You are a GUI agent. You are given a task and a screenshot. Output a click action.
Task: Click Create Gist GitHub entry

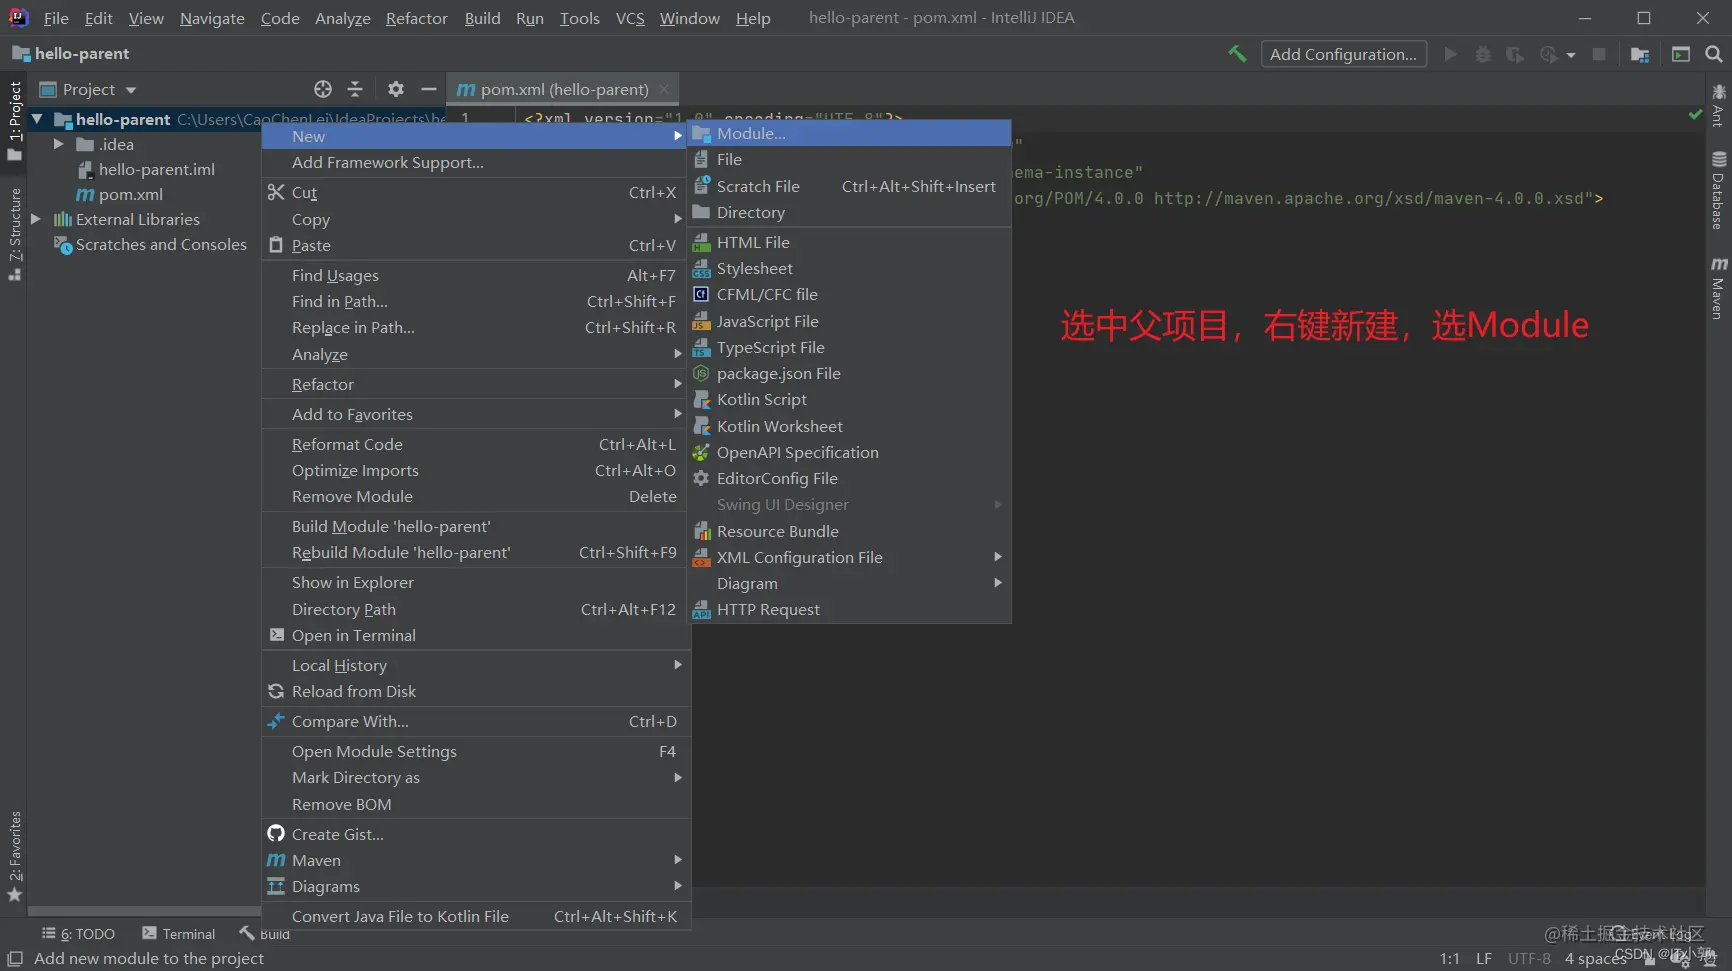tap(476, 834)
